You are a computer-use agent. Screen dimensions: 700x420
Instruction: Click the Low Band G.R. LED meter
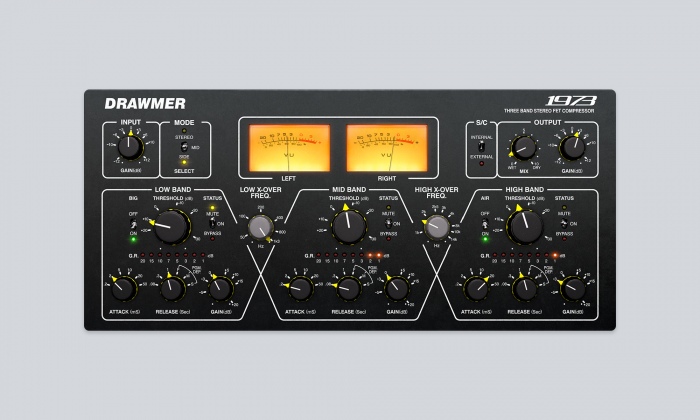point(173,256)
